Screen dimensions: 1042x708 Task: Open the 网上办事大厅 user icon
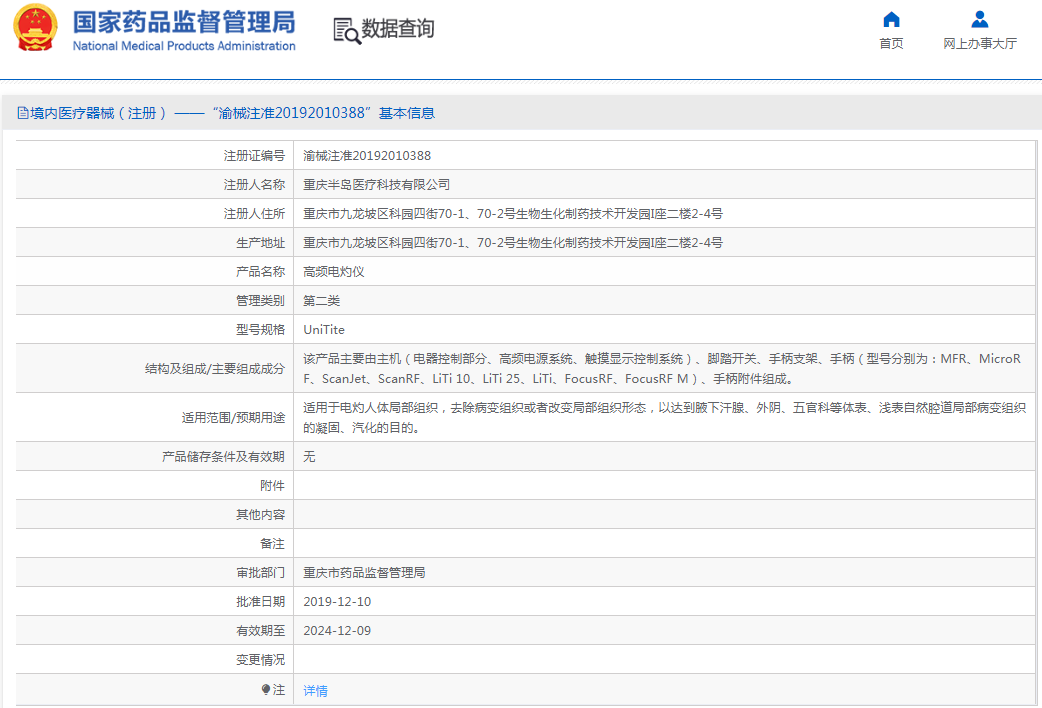pyautogui.click(x=980, y=19)
